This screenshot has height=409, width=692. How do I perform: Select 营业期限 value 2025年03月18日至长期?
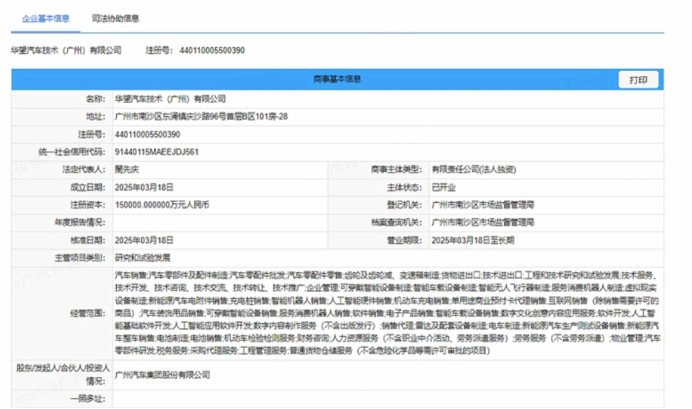473,240
